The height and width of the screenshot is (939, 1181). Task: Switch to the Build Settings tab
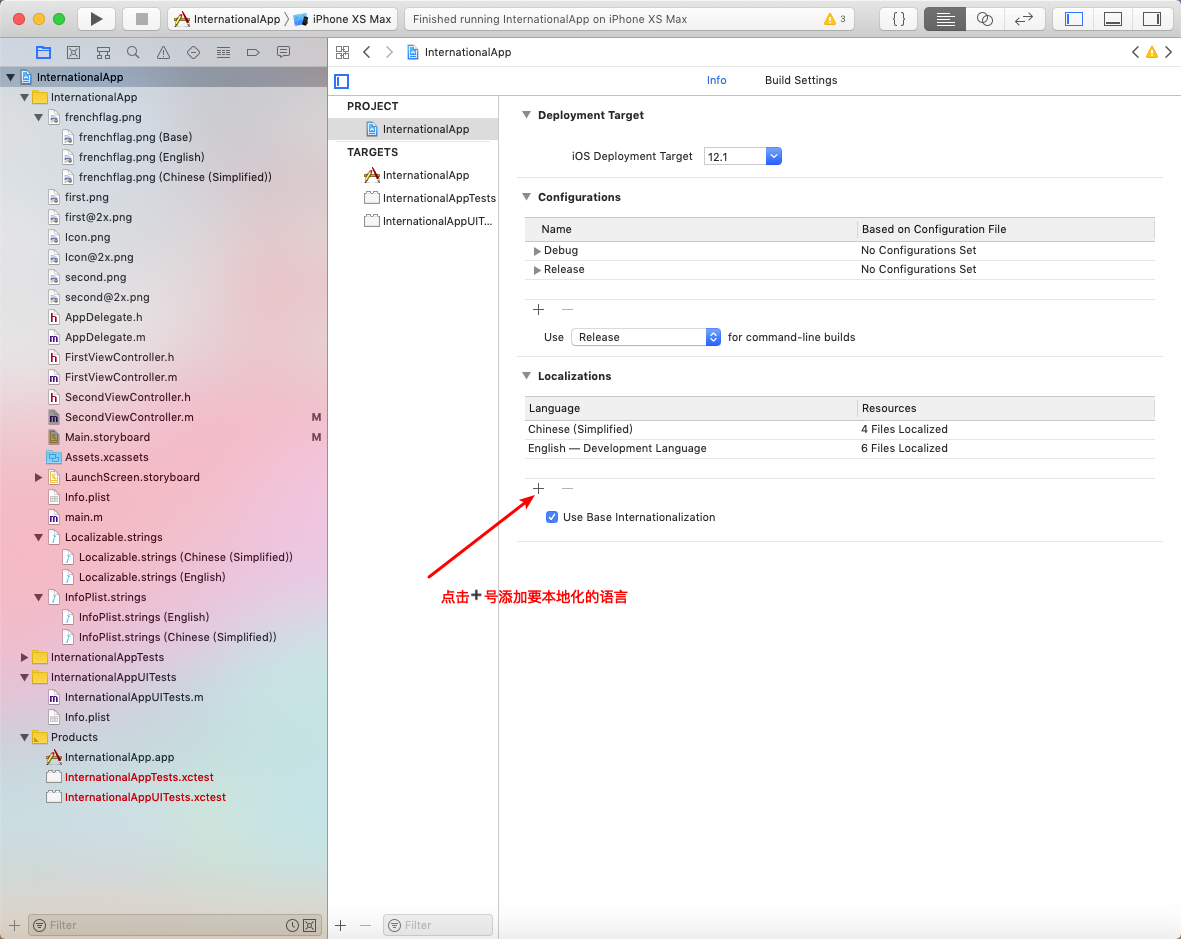[801, 80]
